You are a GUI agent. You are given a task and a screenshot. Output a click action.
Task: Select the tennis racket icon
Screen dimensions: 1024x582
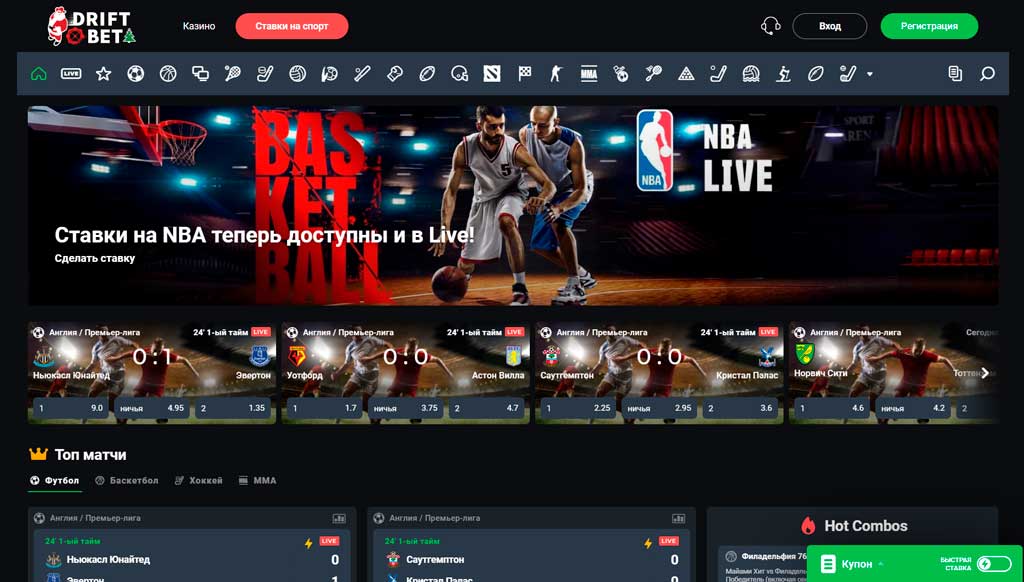click(x=232, y=74)
